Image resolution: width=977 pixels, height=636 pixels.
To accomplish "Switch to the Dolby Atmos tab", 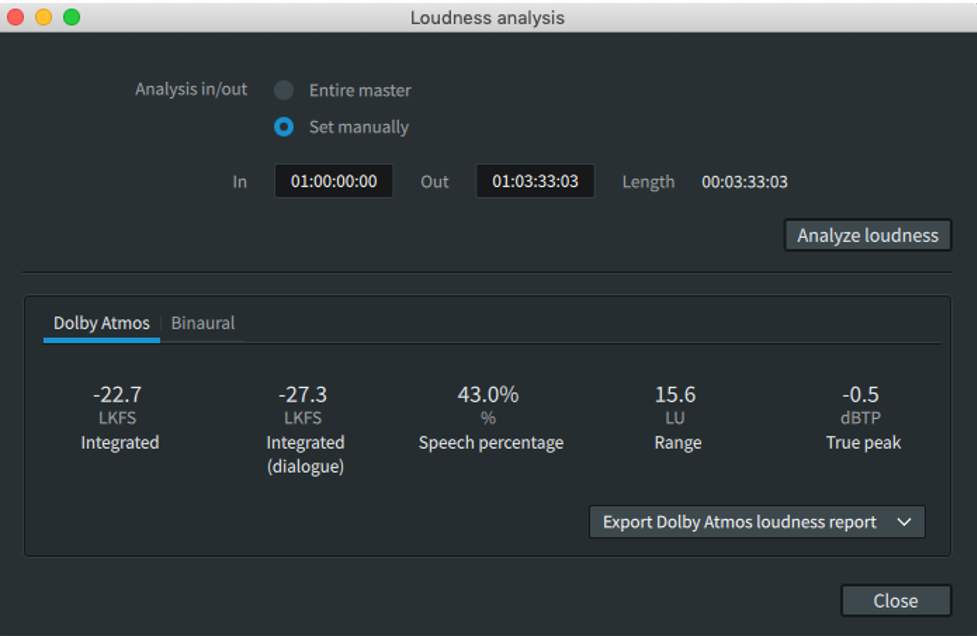I will [101, 323].
